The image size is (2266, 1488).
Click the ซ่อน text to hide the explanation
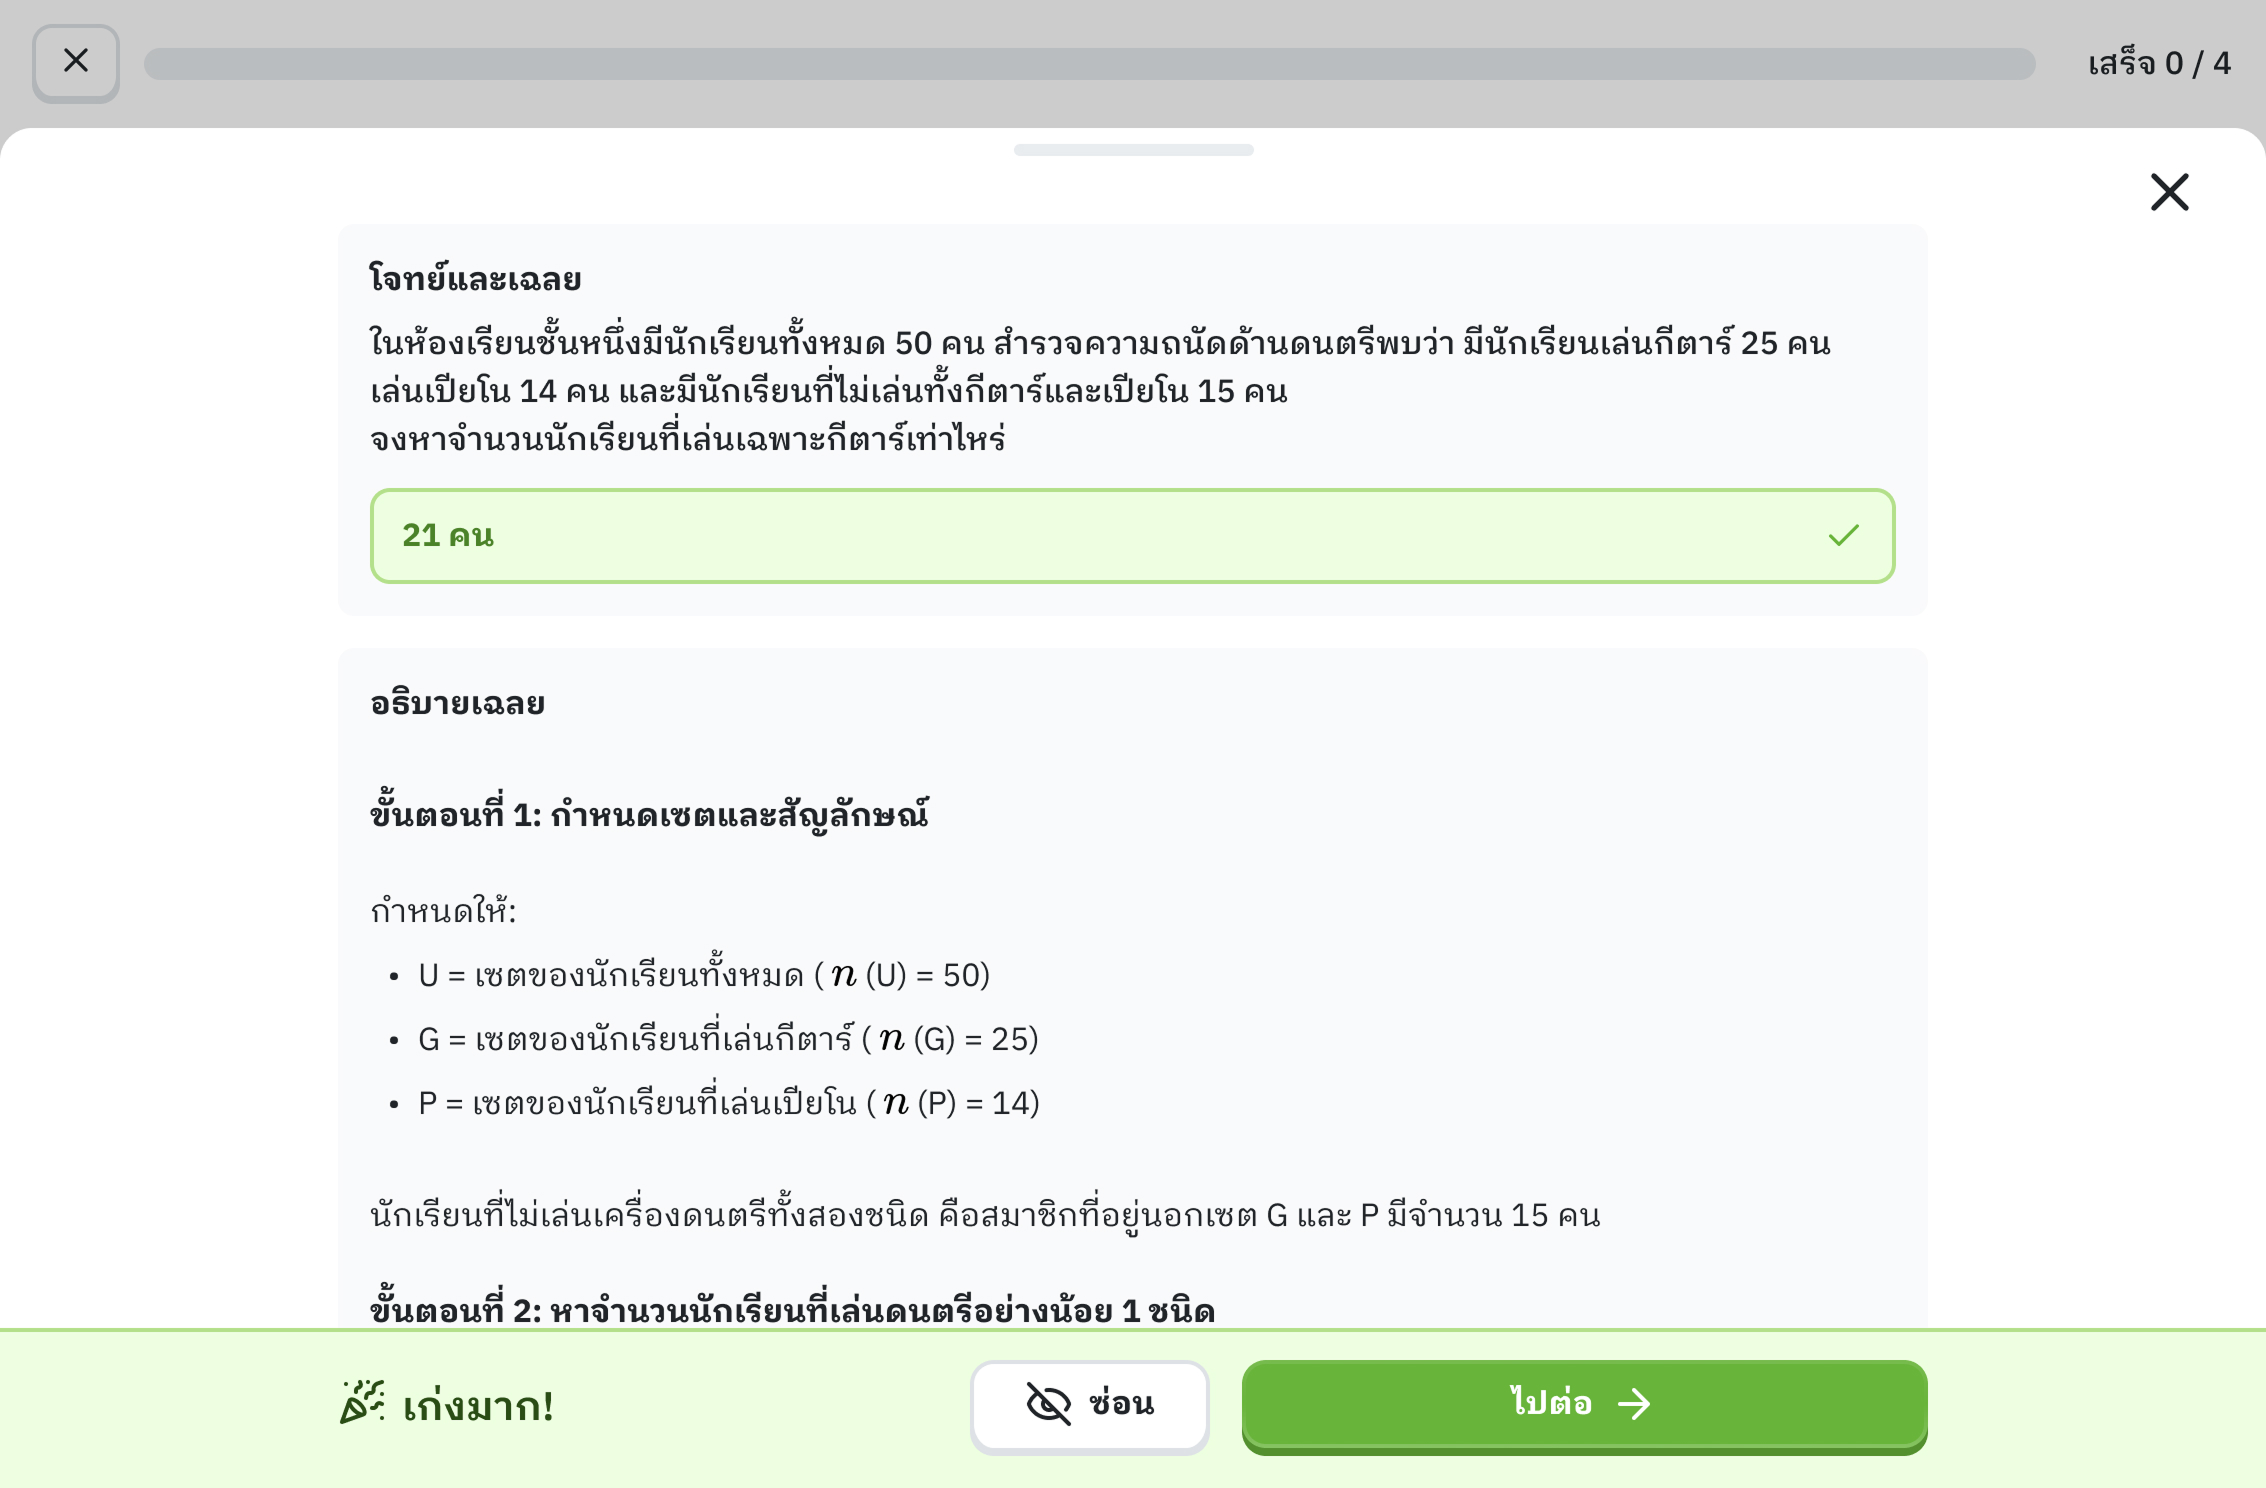(1121, 1404)
